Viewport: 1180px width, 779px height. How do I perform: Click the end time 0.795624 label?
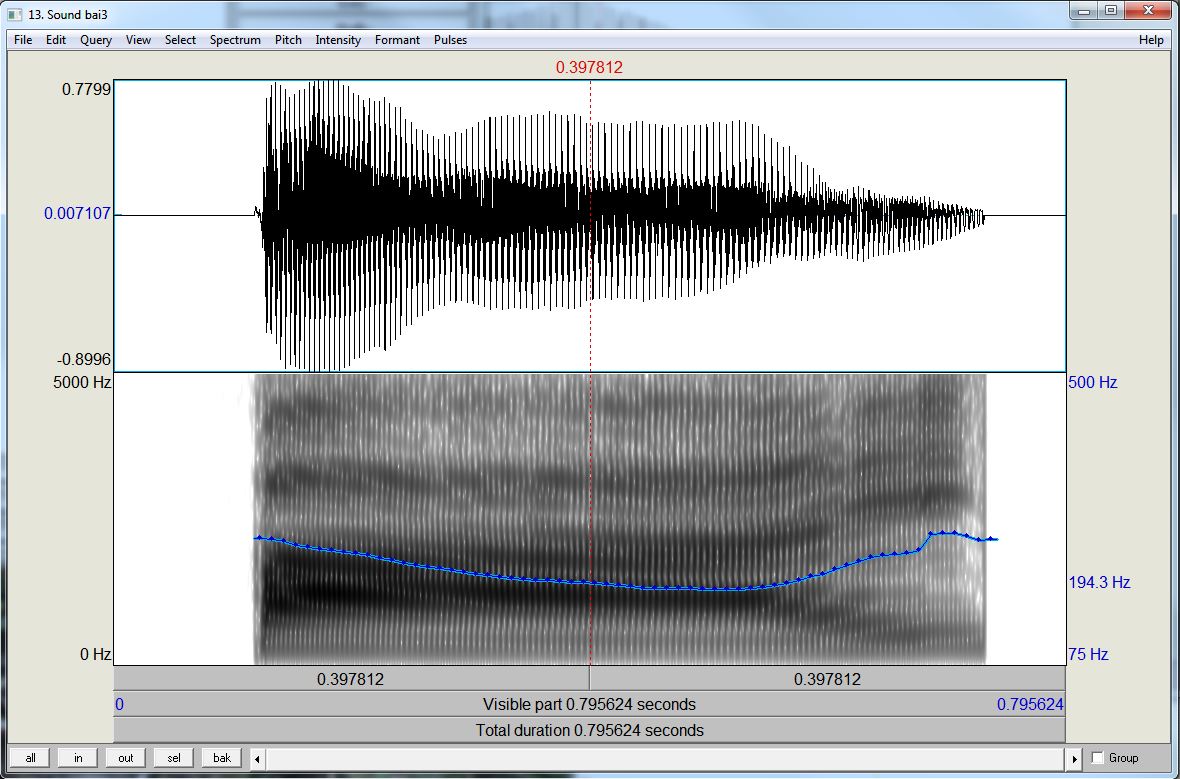(1030, 704)
